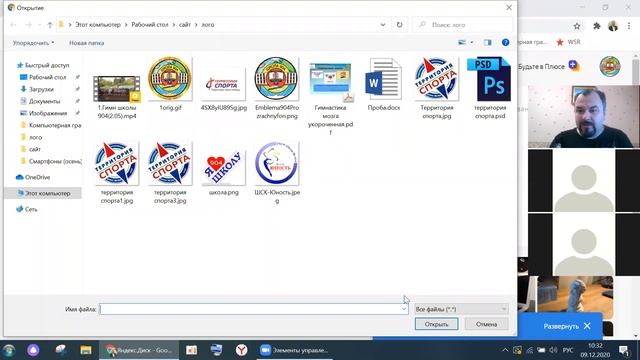Open Сеть in the sidebar

pos(27,209)
